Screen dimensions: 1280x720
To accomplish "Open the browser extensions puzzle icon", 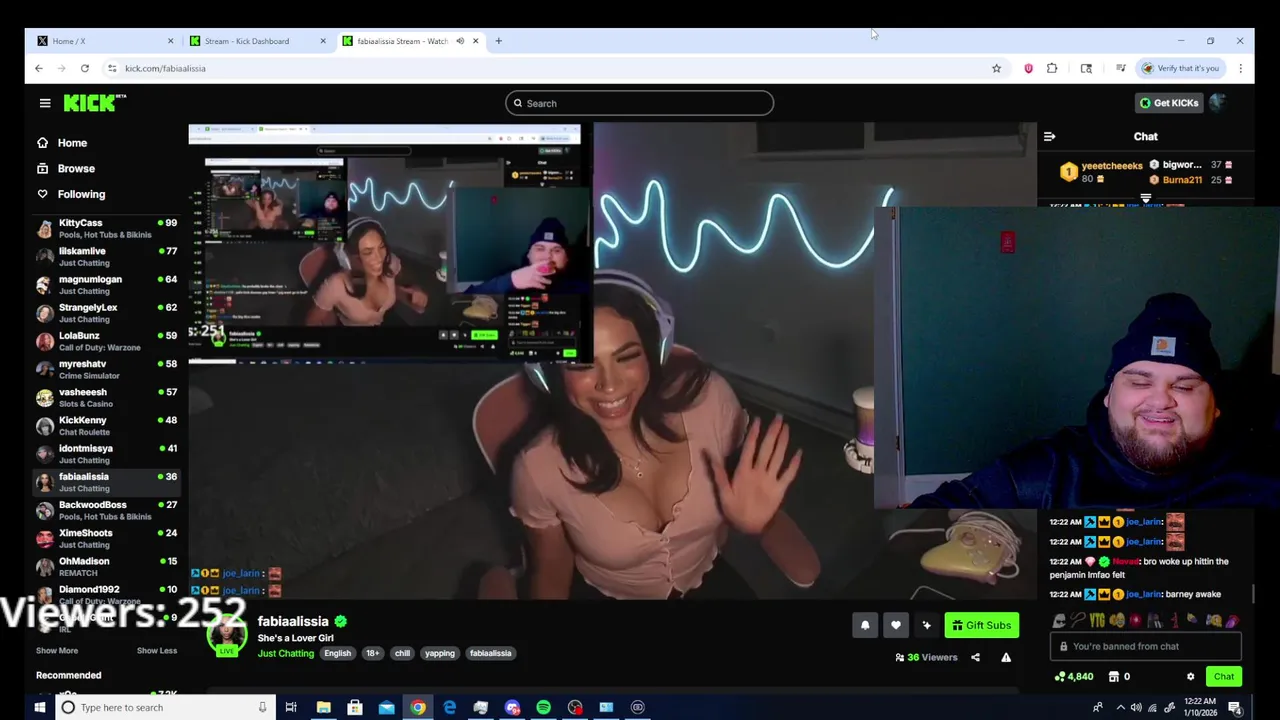I will pos(1052,68).
